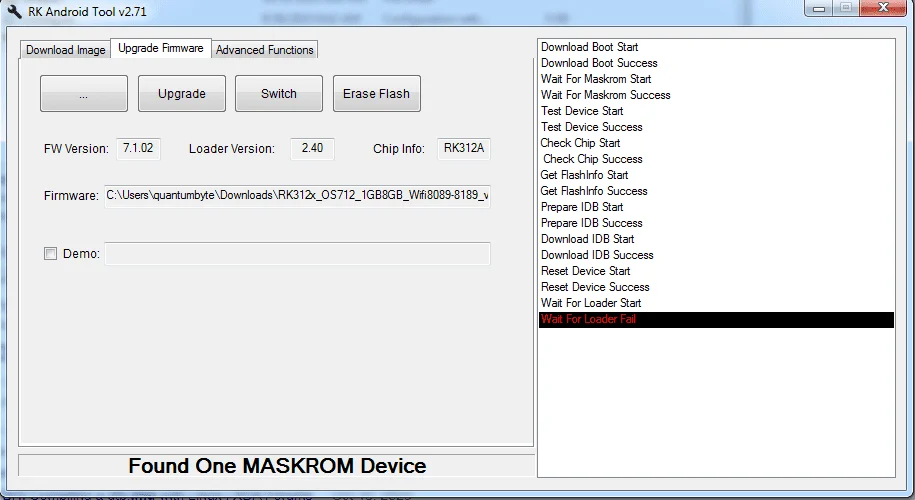Click the Chip Info field showing RK312A

(464, 148)
